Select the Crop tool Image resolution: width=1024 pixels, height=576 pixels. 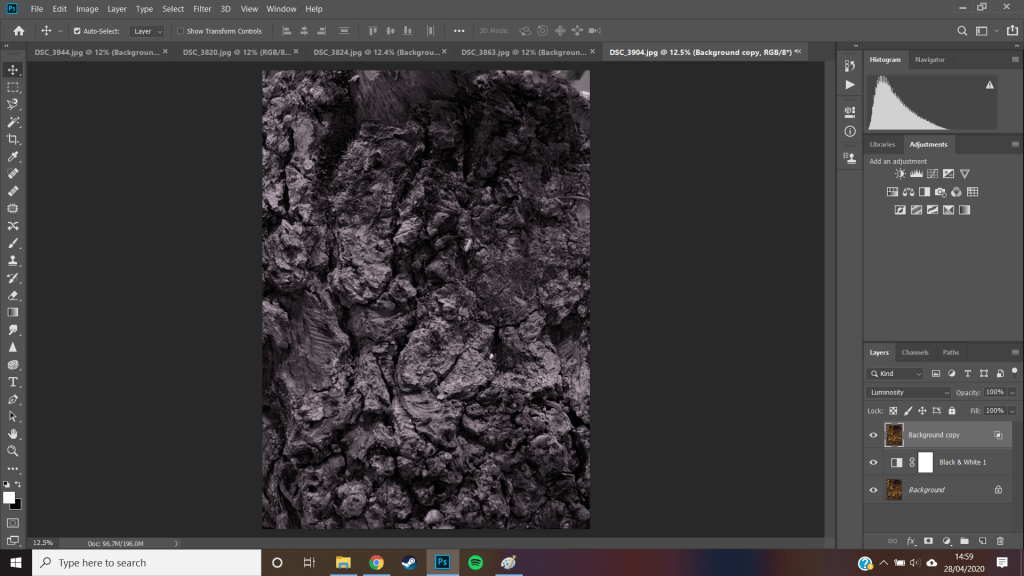tap(13, 139)
